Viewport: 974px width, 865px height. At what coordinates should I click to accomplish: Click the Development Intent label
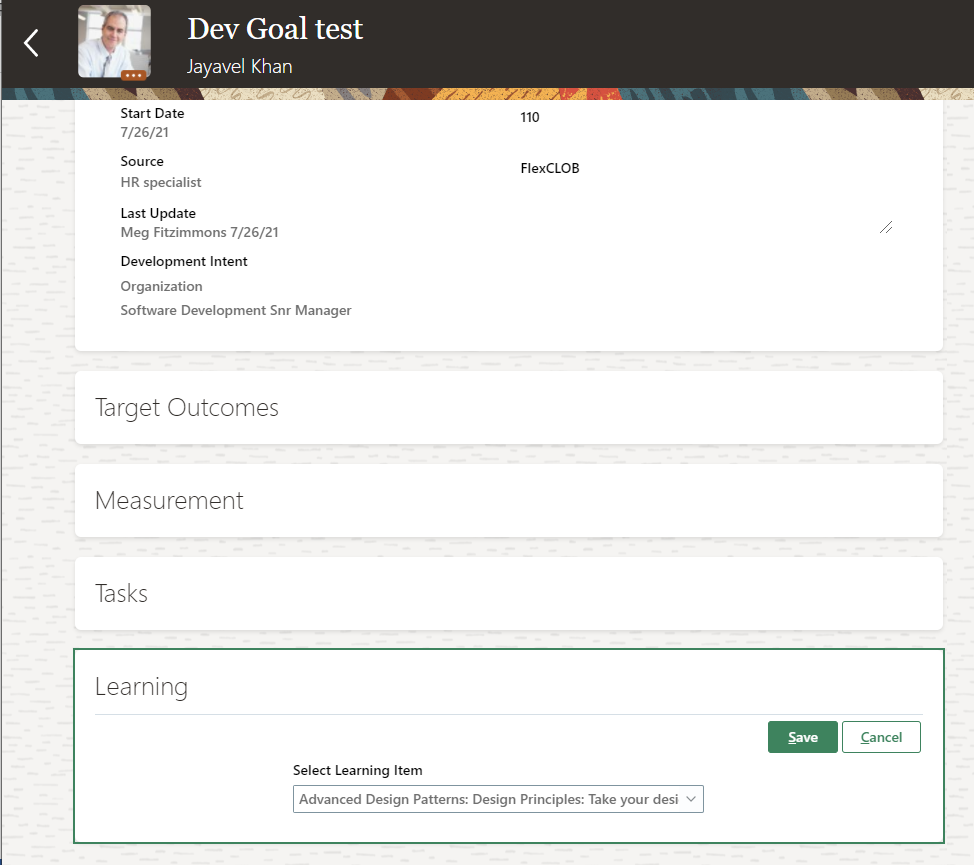[x=184, y=261]
